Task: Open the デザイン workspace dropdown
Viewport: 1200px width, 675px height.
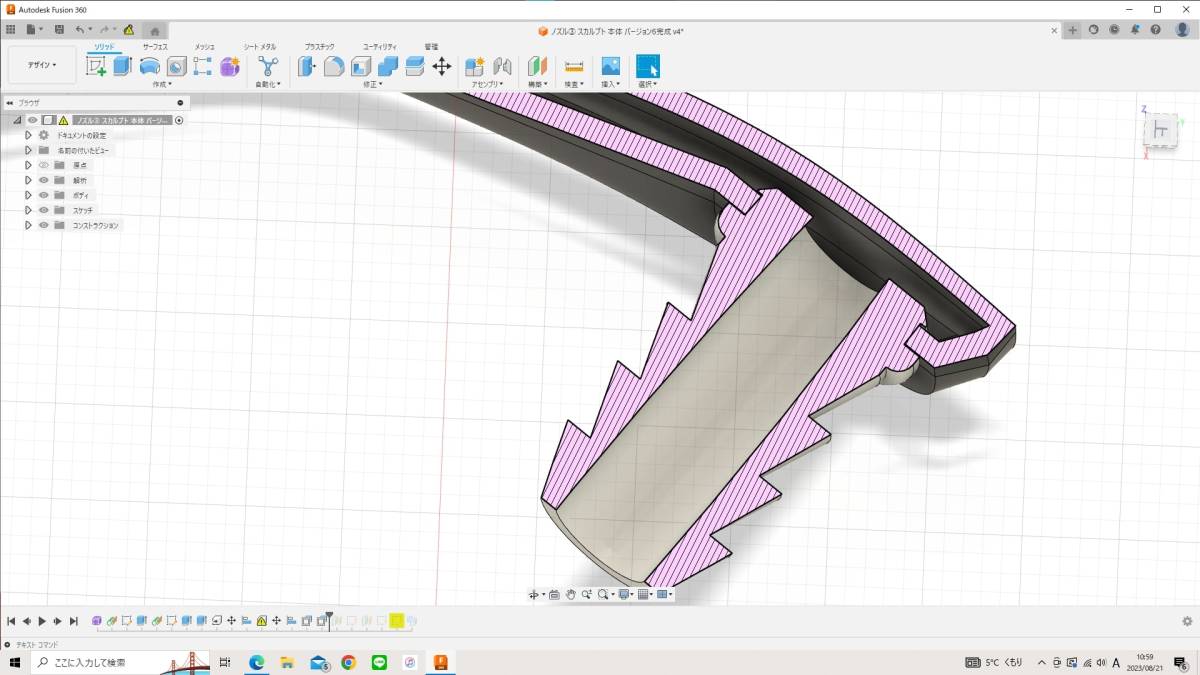Action: coord(42,65)
